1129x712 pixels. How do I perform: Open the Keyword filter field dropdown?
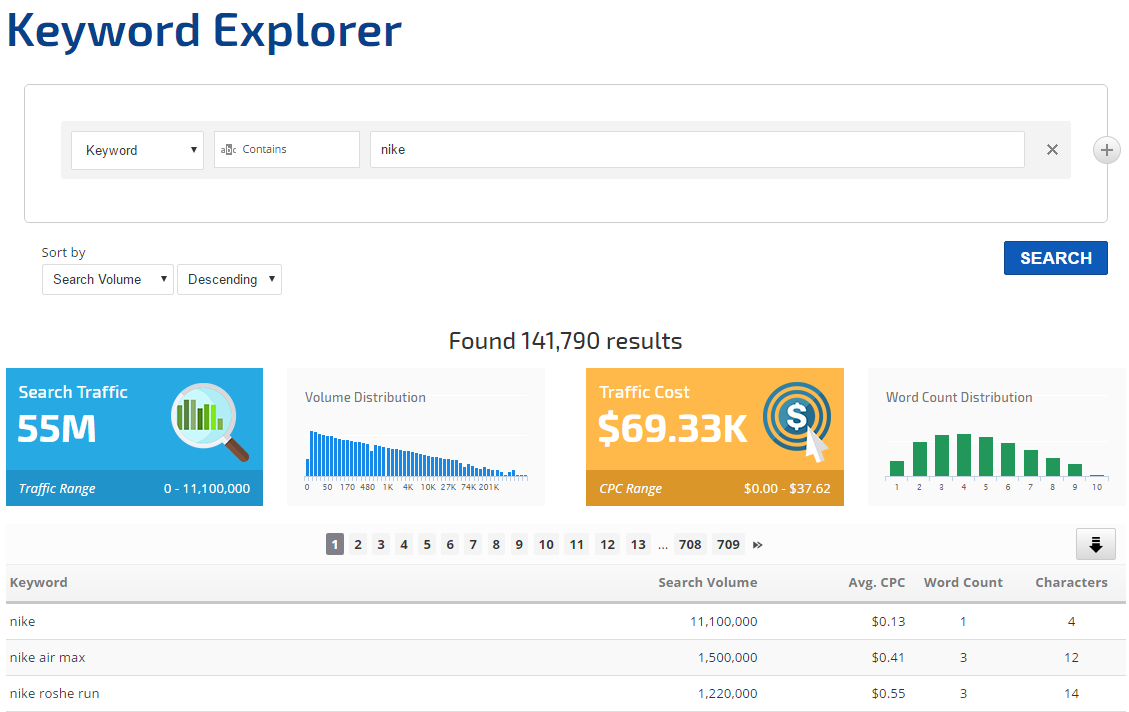click(x=137, y=150)
